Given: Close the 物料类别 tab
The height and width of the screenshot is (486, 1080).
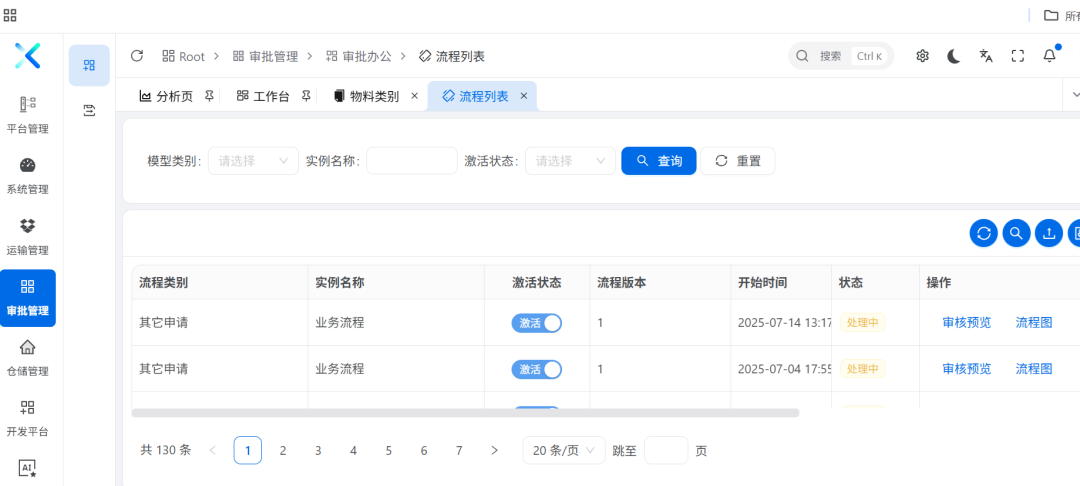Looking at the screenshot, I should click(x=414, y=96).
